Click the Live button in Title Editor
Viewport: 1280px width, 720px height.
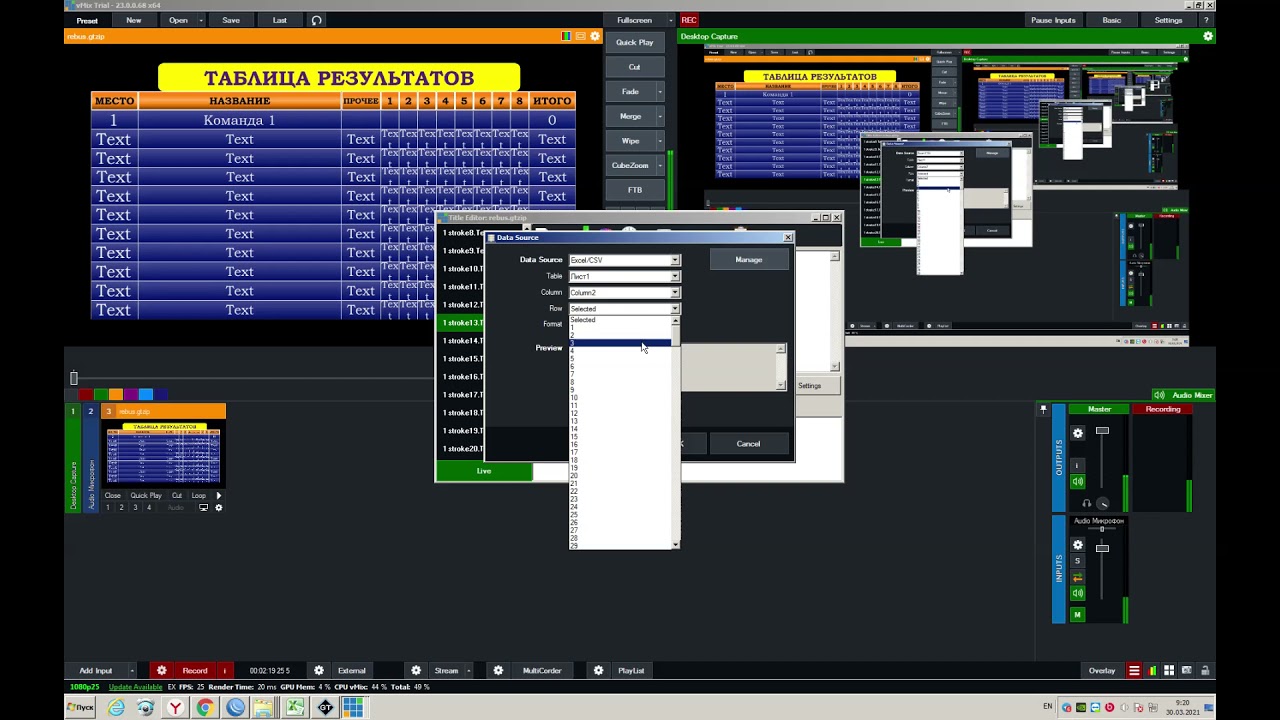(484, 471)
